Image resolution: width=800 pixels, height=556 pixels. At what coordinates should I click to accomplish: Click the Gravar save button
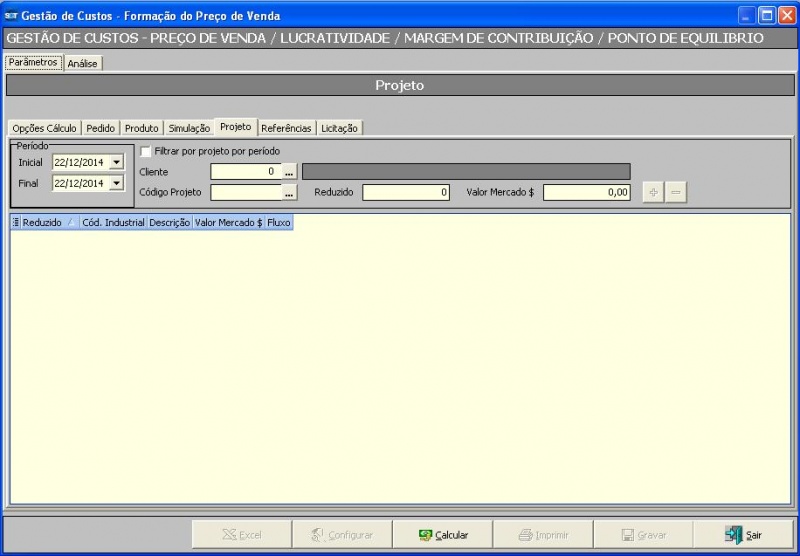644,535
